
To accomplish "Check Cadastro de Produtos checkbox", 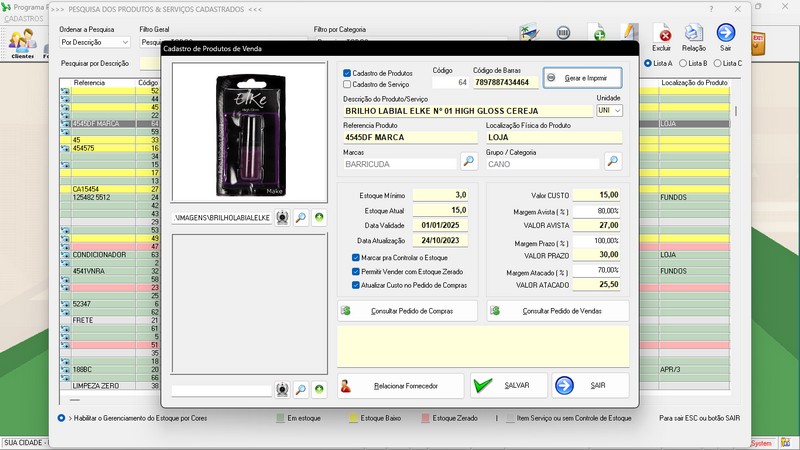I will pos(347,73).
